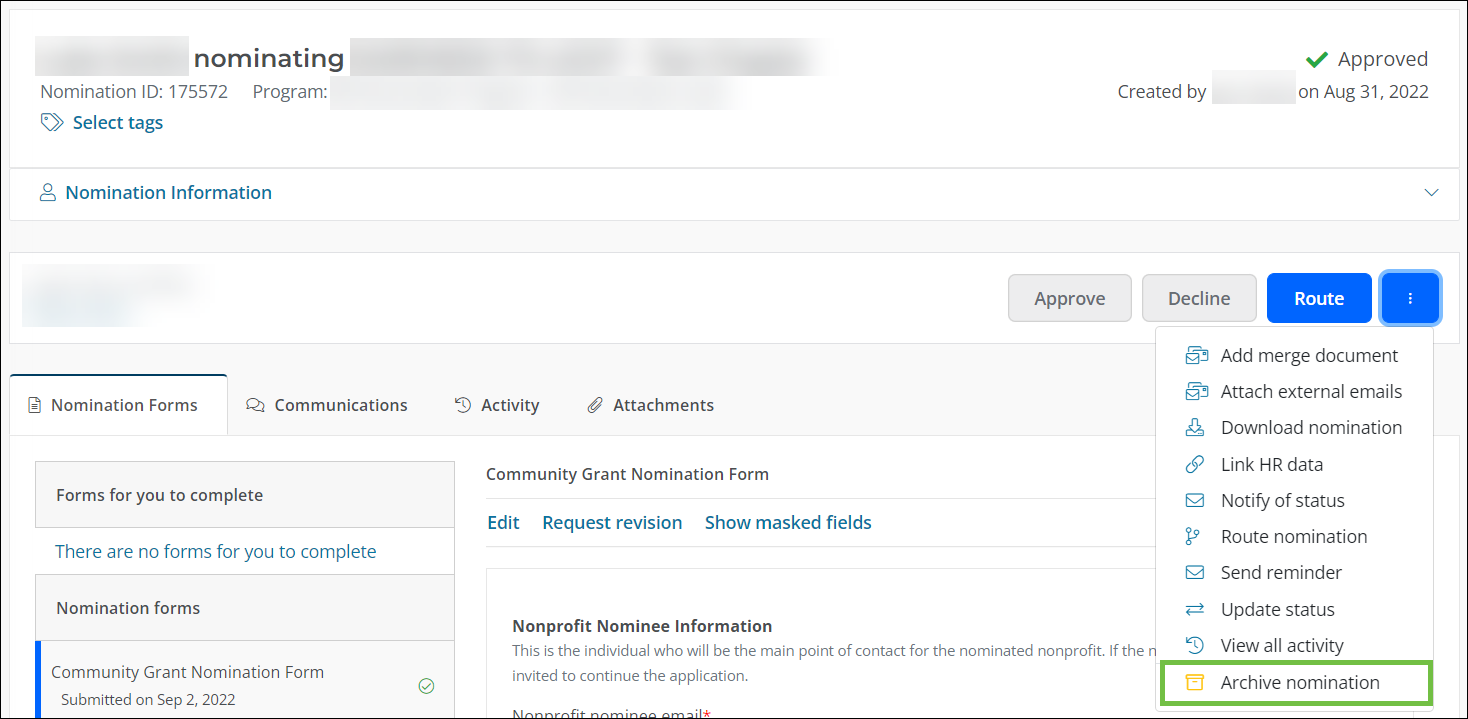The image size is (1468, 719).
Task: Click the View all activity clock icon
Action: (1195, 645)
